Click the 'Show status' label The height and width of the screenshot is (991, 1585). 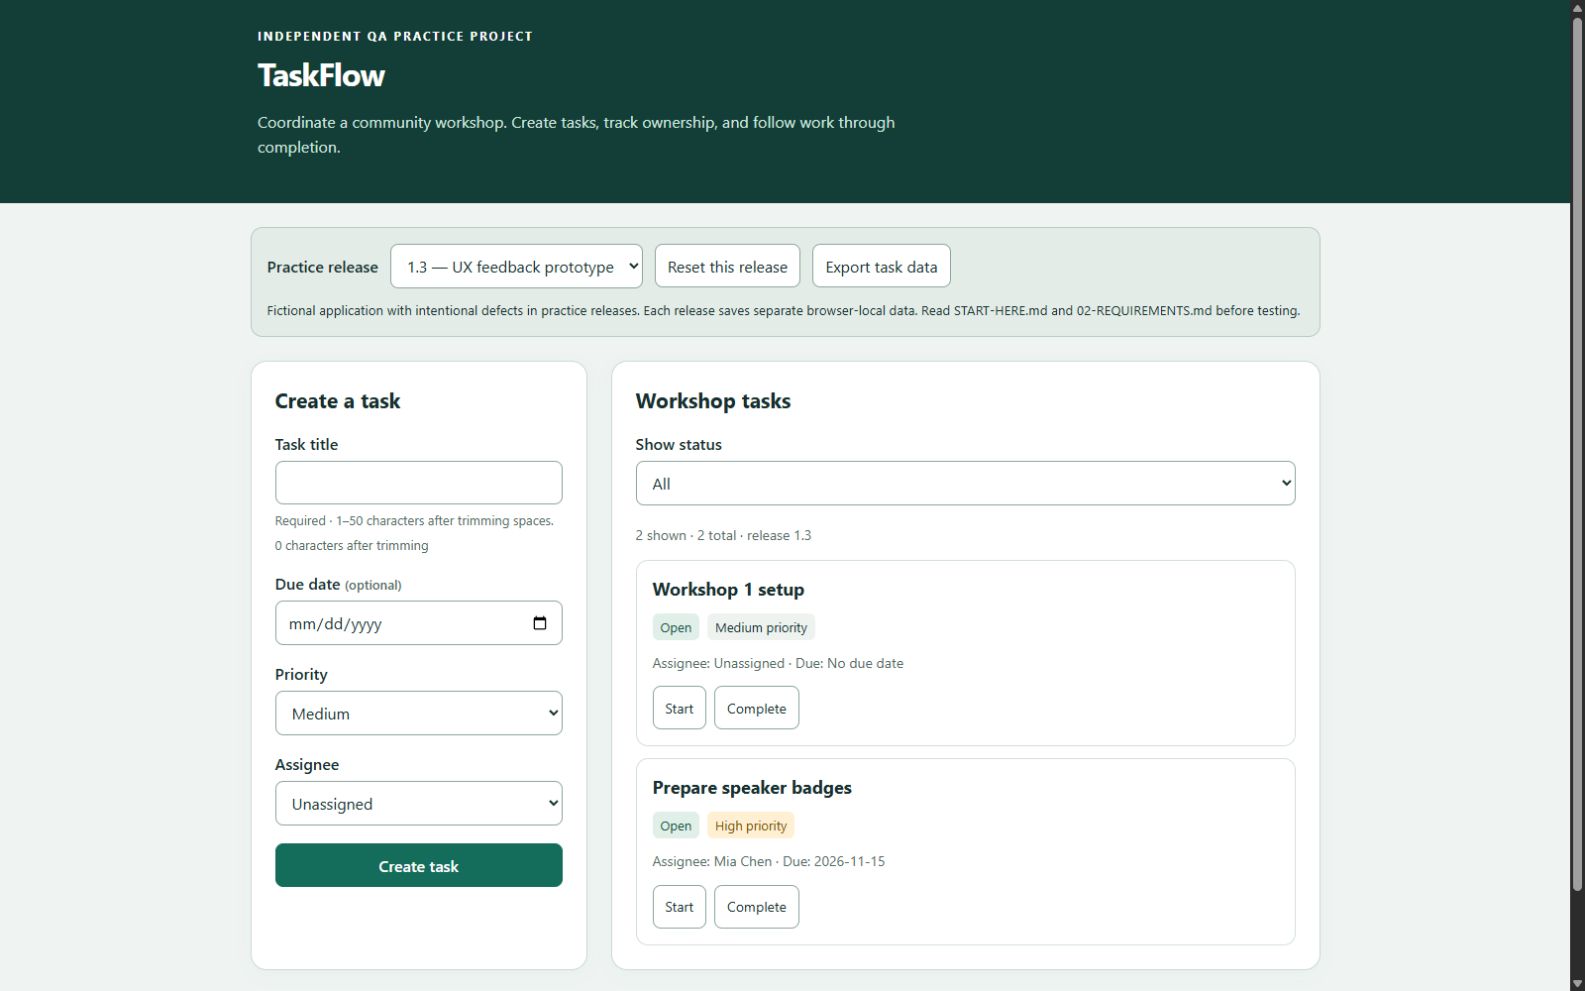pyautogui.click(x=678, y=444)
